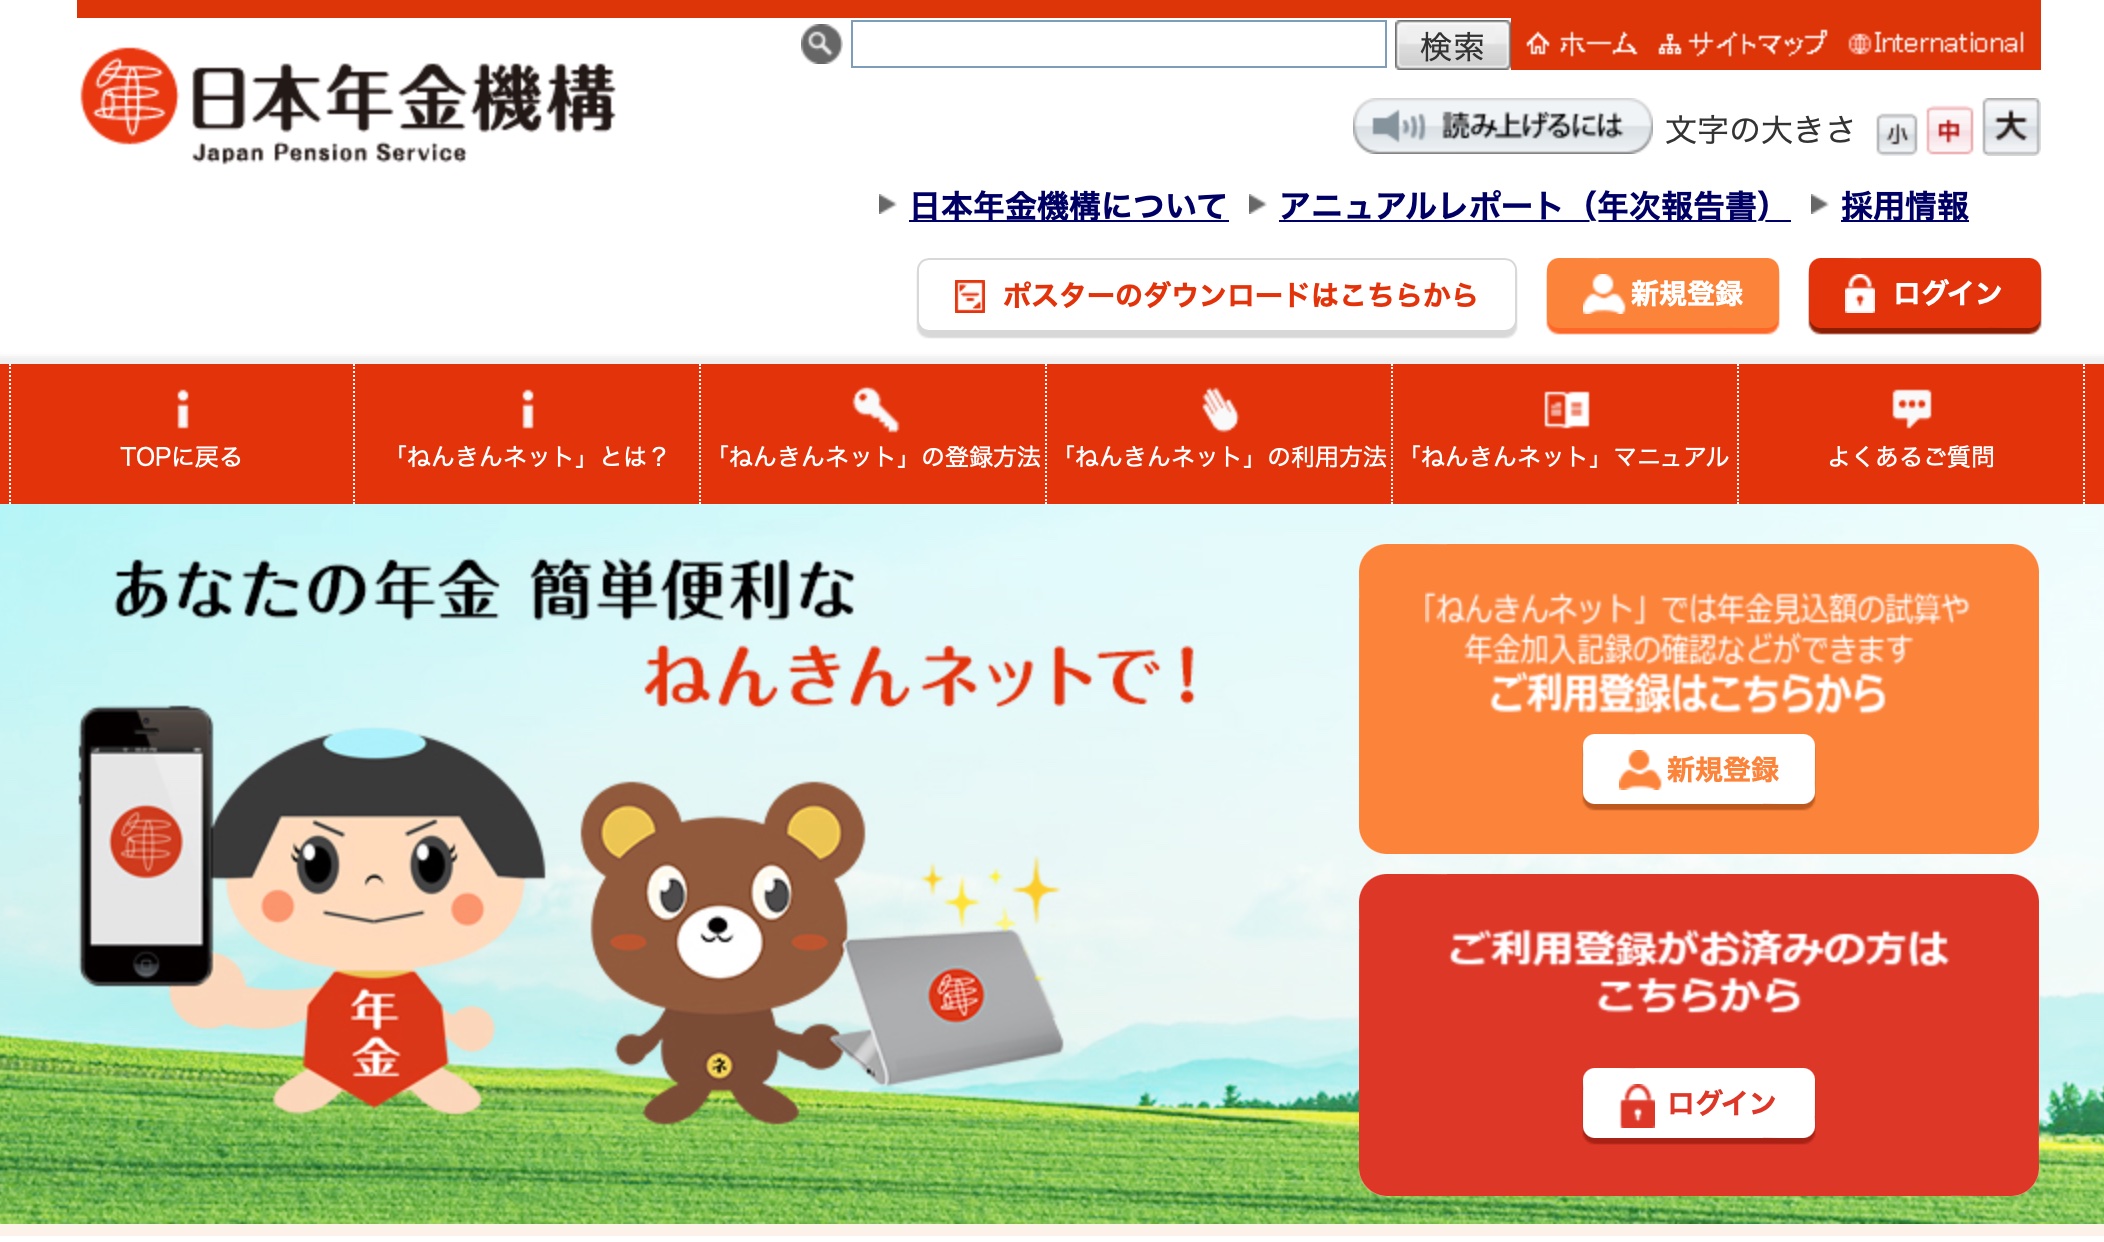Click the globe icon beside International
The height and width of the screenshot is (1242, 2104).
(x=1859, y=44)
